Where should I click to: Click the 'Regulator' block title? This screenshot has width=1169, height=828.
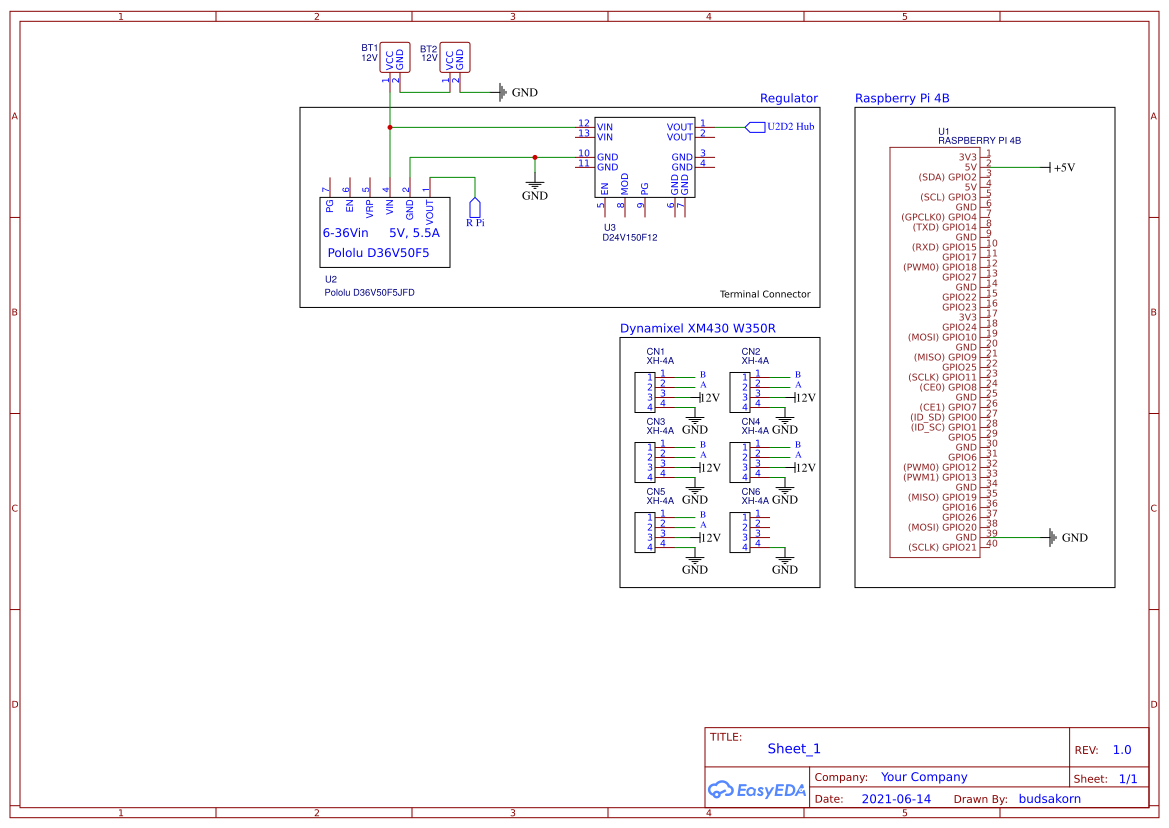click(x=789, y=98)
